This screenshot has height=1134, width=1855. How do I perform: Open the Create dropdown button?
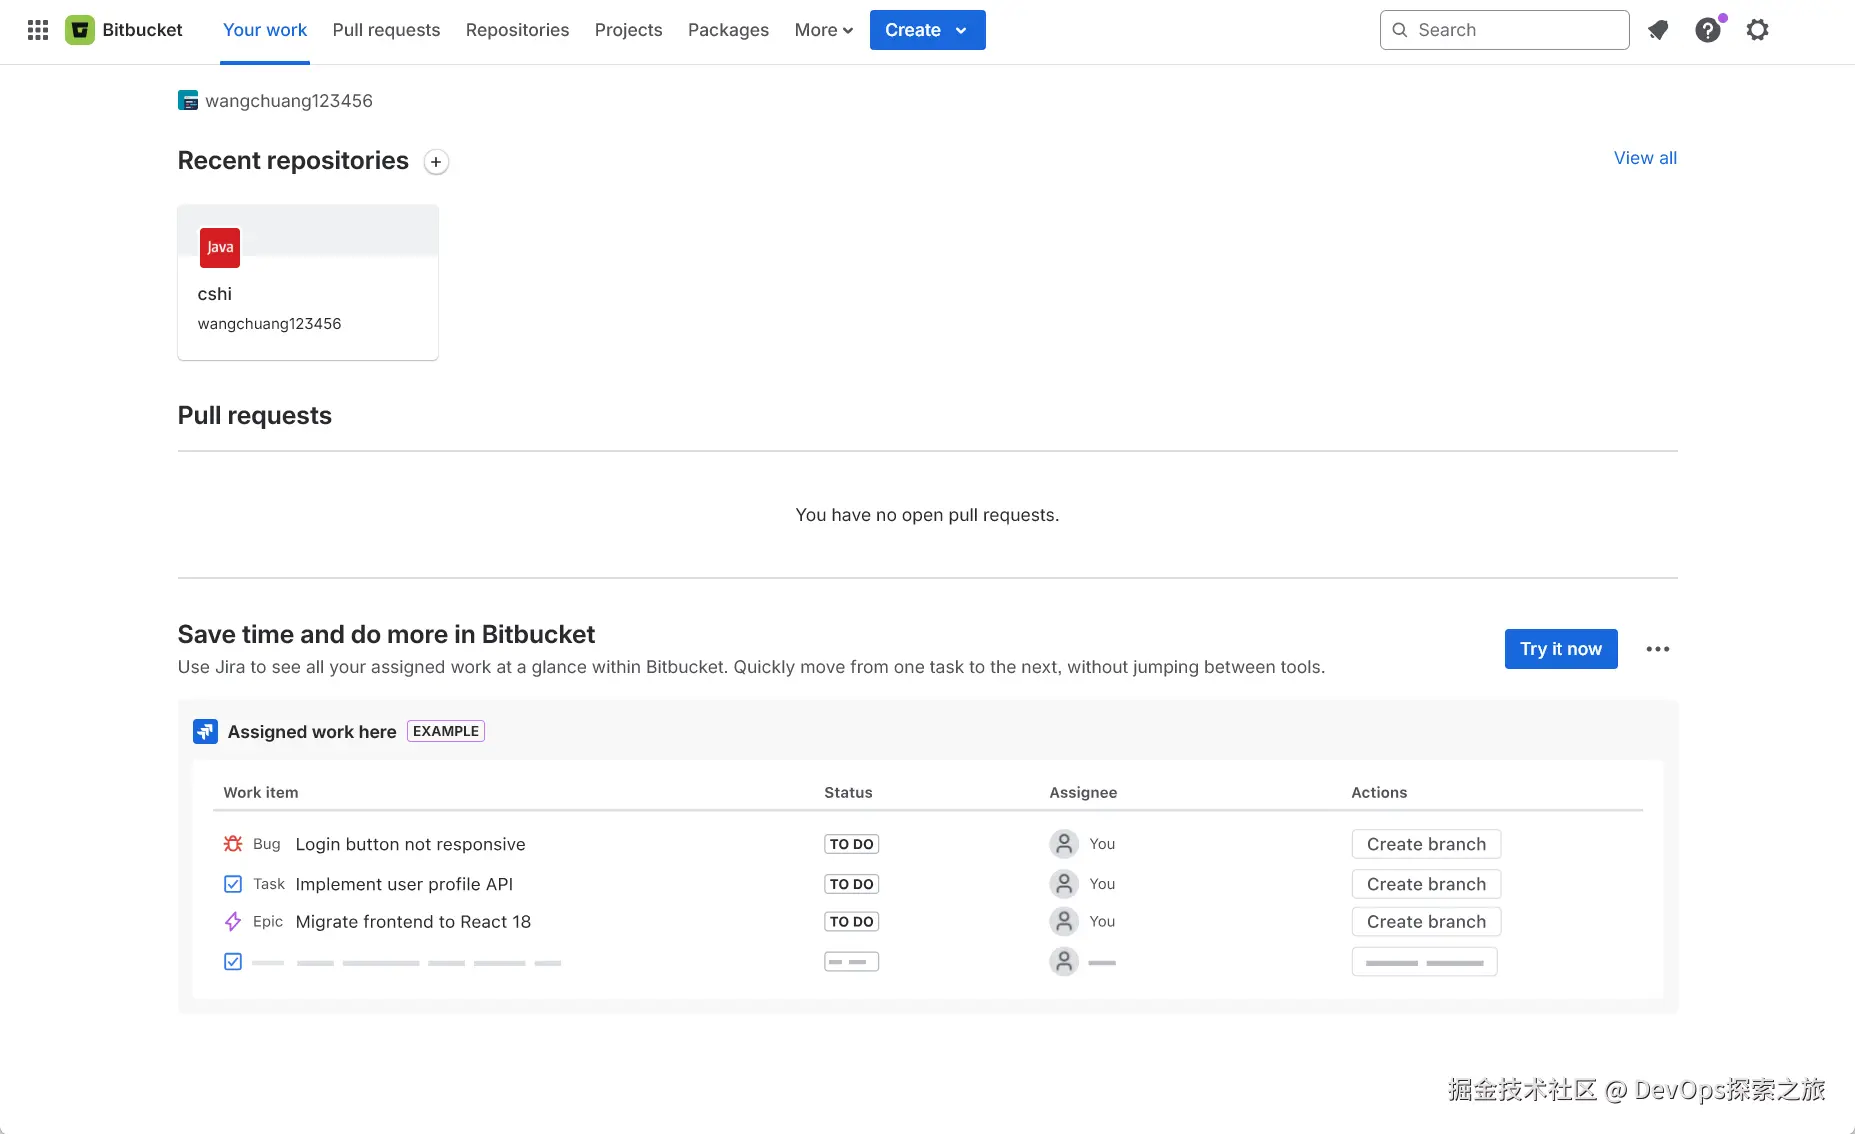[x=927, y=30]
